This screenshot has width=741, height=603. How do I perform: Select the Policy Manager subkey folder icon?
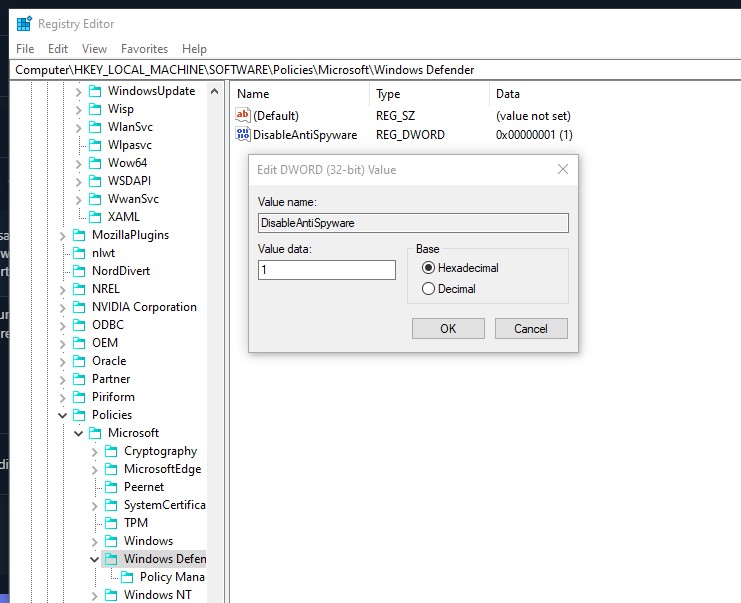(127, 577)
